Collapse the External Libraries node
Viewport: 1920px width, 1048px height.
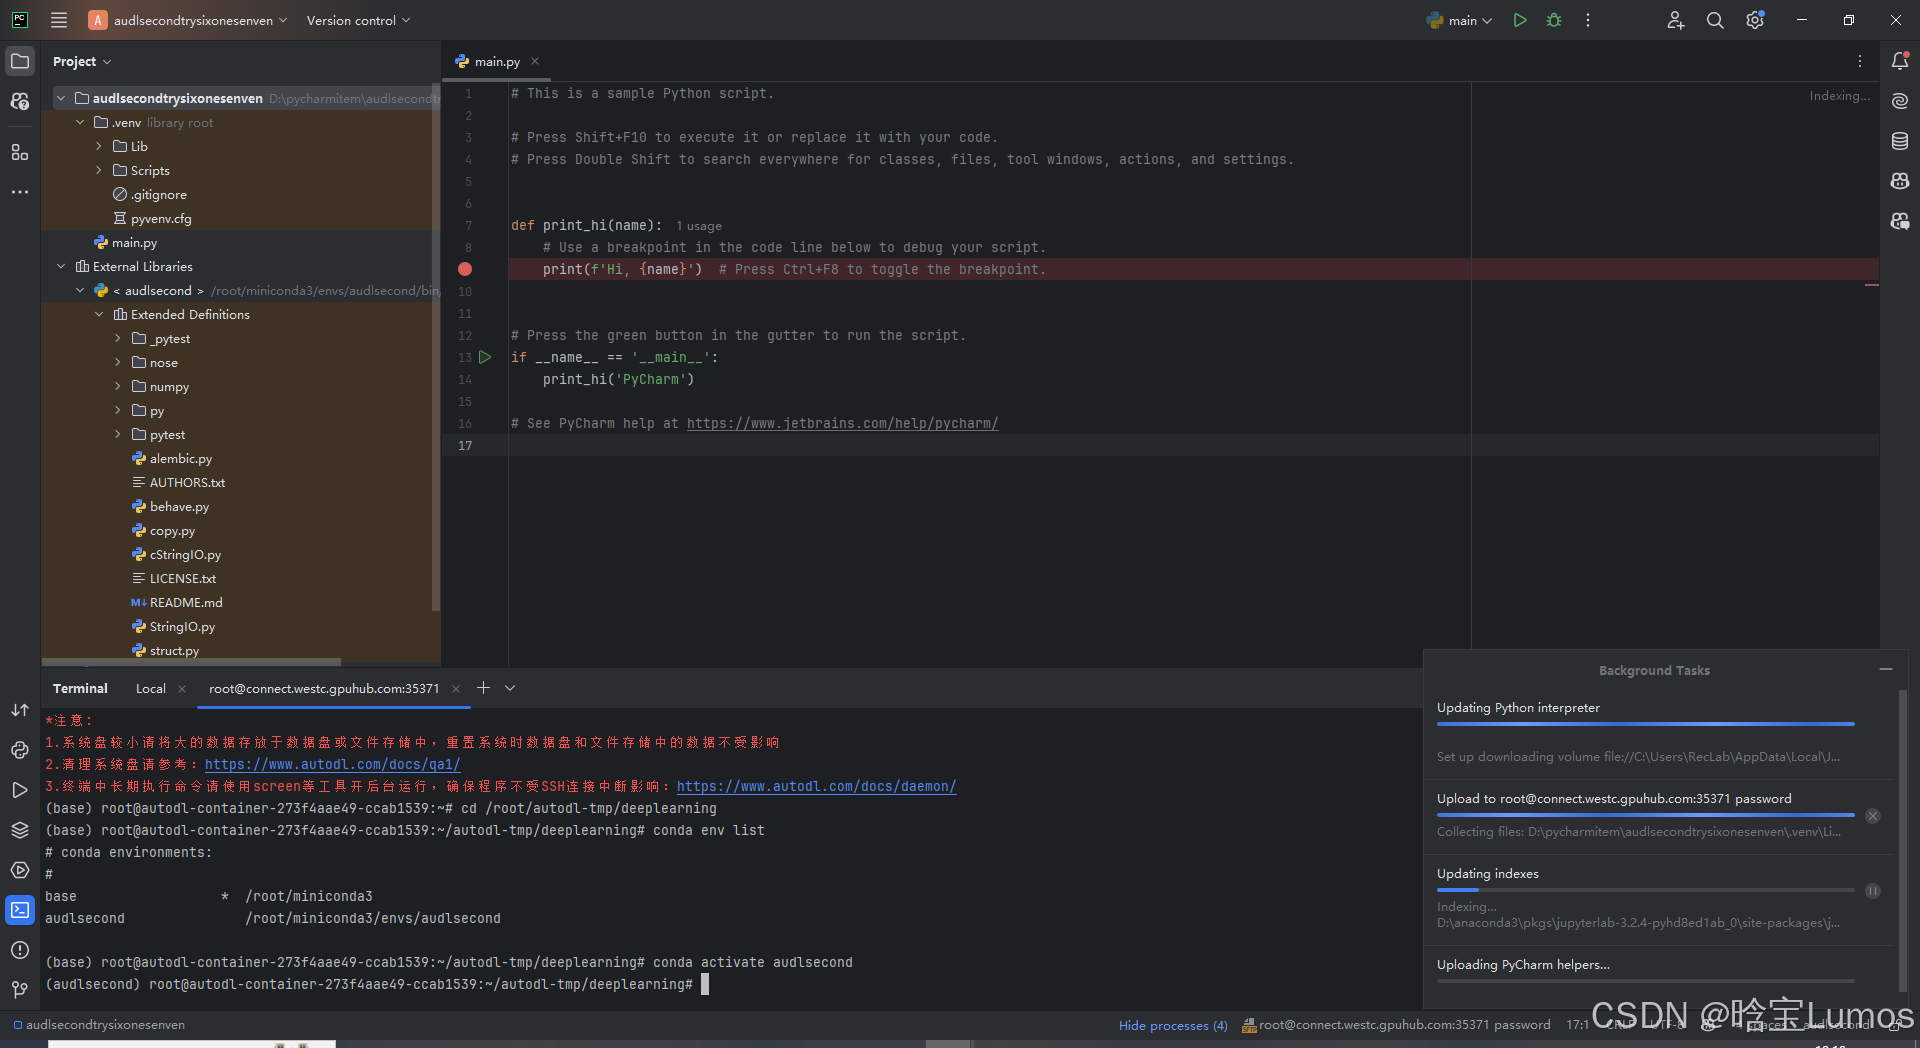[x=61, y=266]
